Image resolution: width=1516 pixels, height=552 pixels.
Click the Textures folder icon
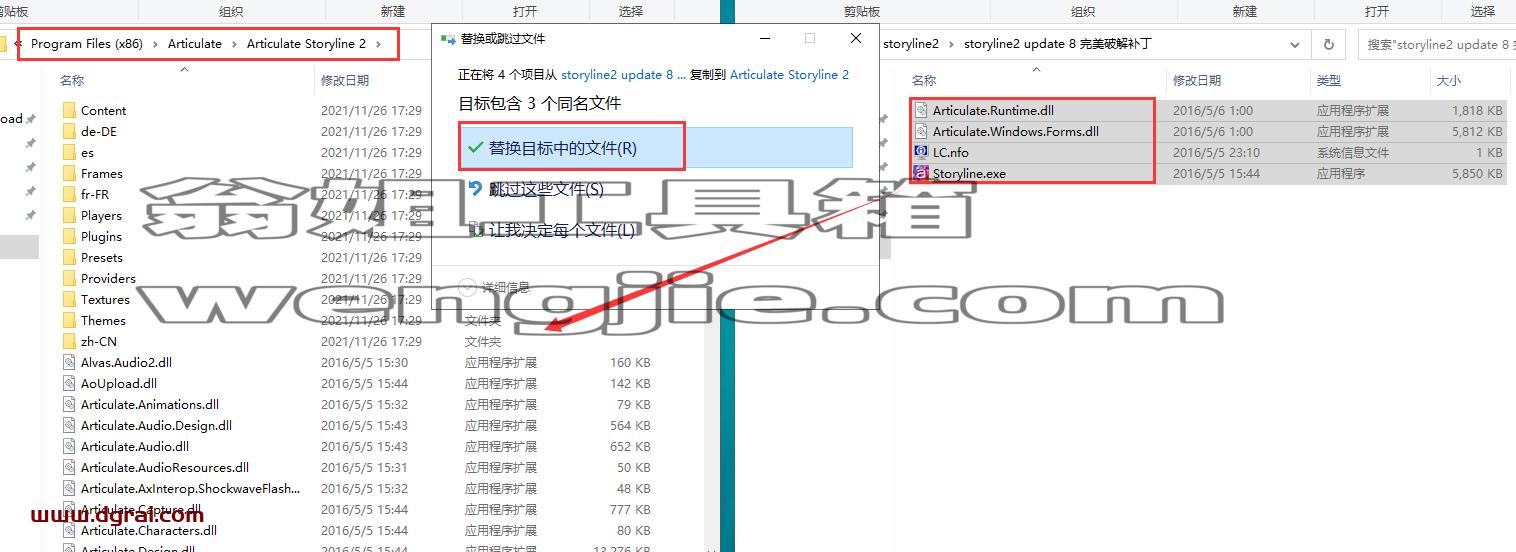(x=69, y=299)
